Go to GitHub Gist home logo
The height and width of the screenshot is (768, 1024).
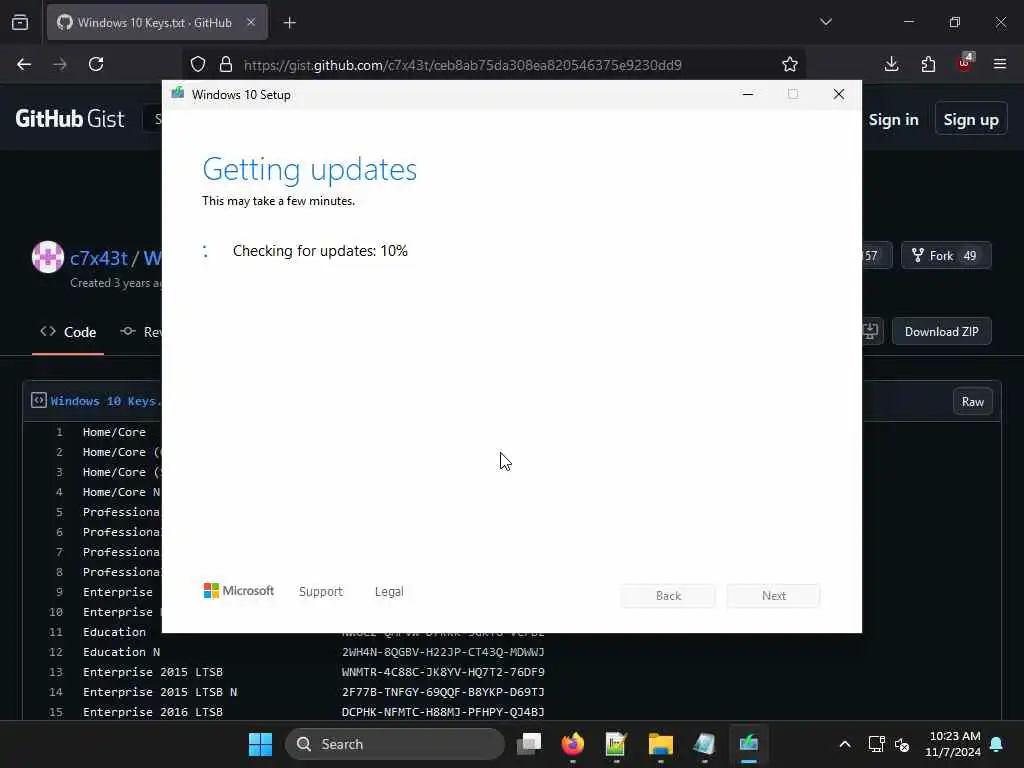[x=69, y=119]
